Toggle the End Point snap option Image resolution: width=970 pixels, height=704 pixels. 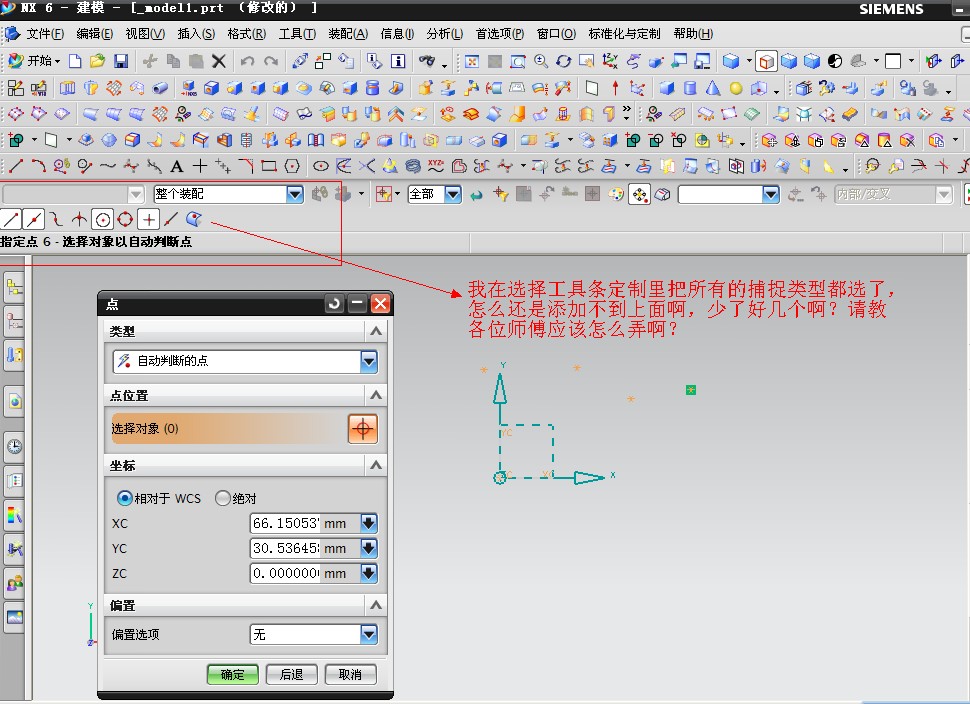(11, 219)
